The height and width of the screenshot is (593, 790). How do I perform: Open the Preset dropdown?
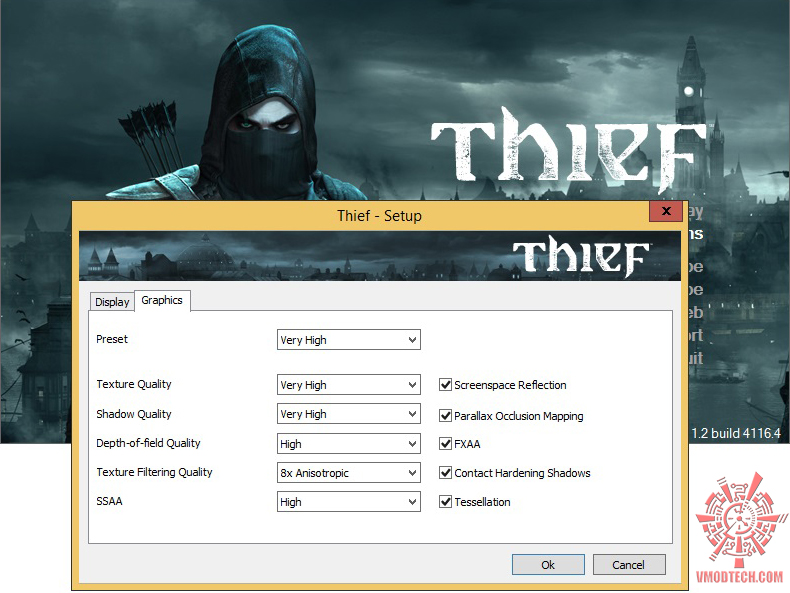349,340
